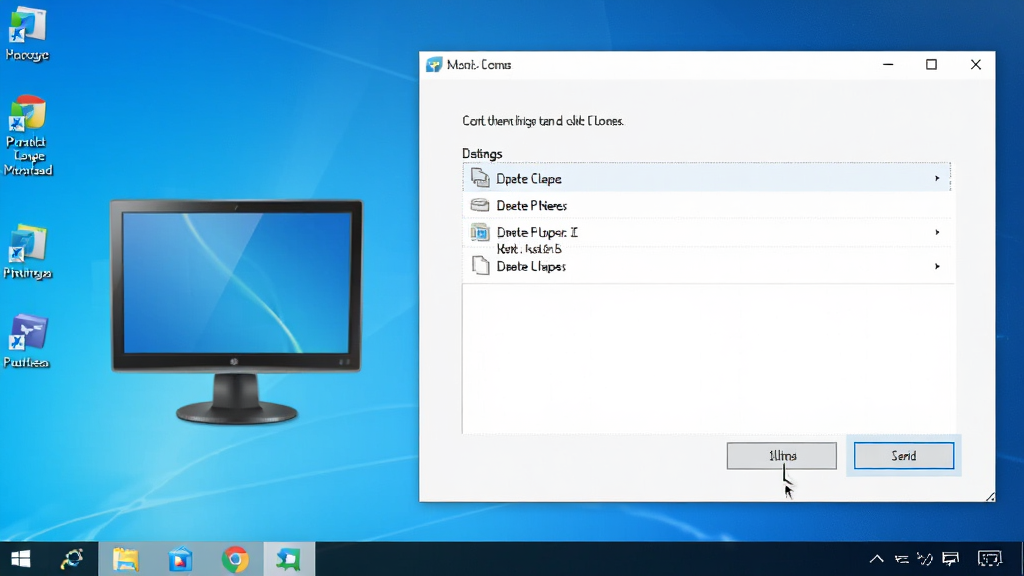Image resolution: width=1024 pixels, height=576 pixels.
Task: Select the "Hocoge" desktop shortcut icon
Action: (x=27, y=27)
